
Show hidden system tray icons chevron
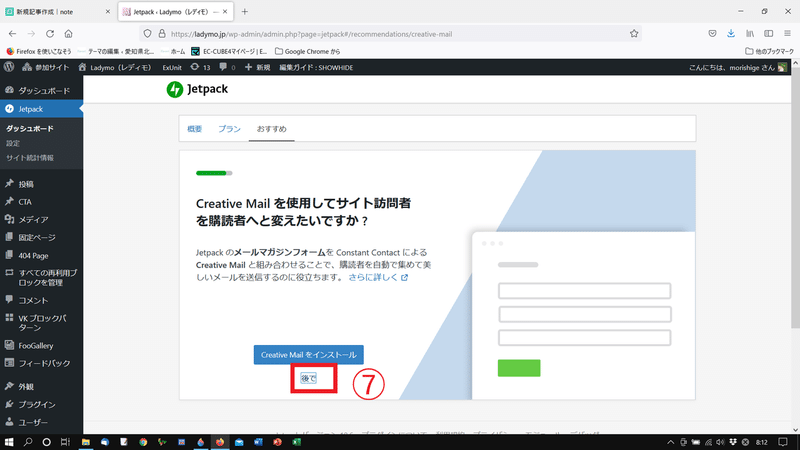(670, 442)
